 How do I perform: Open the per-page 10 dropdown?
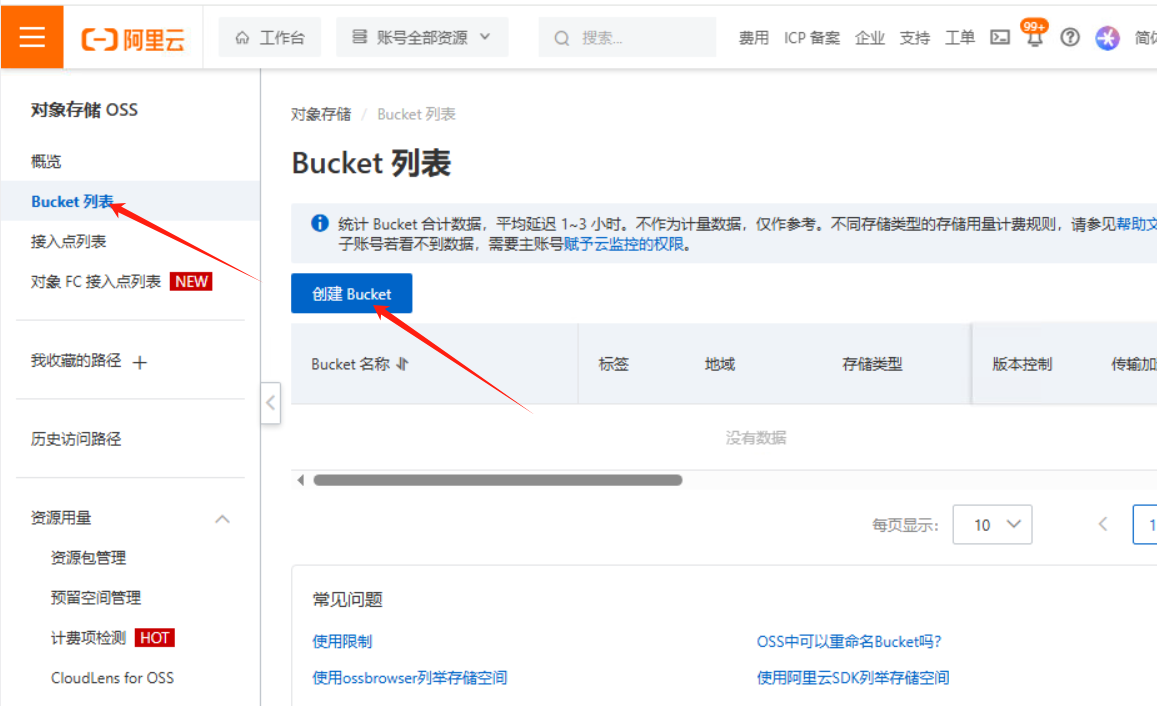pyautogui.click(x=992, y=525)
